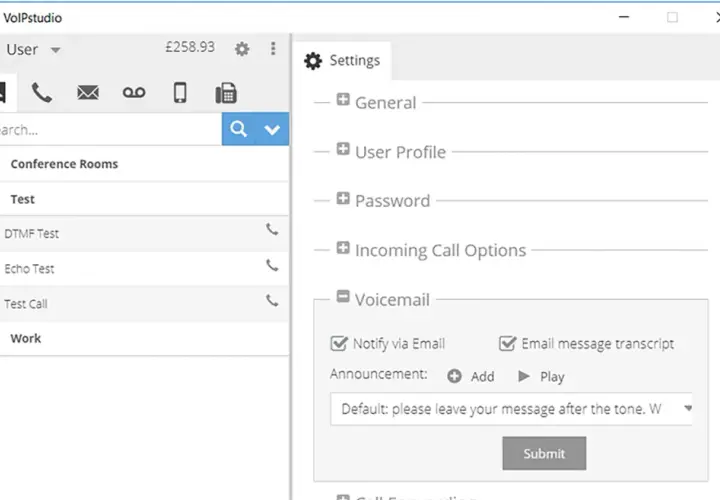Expand the General settings section
Image resolution: width=720 pixels, height=500 pixels.
pos(343,99)
